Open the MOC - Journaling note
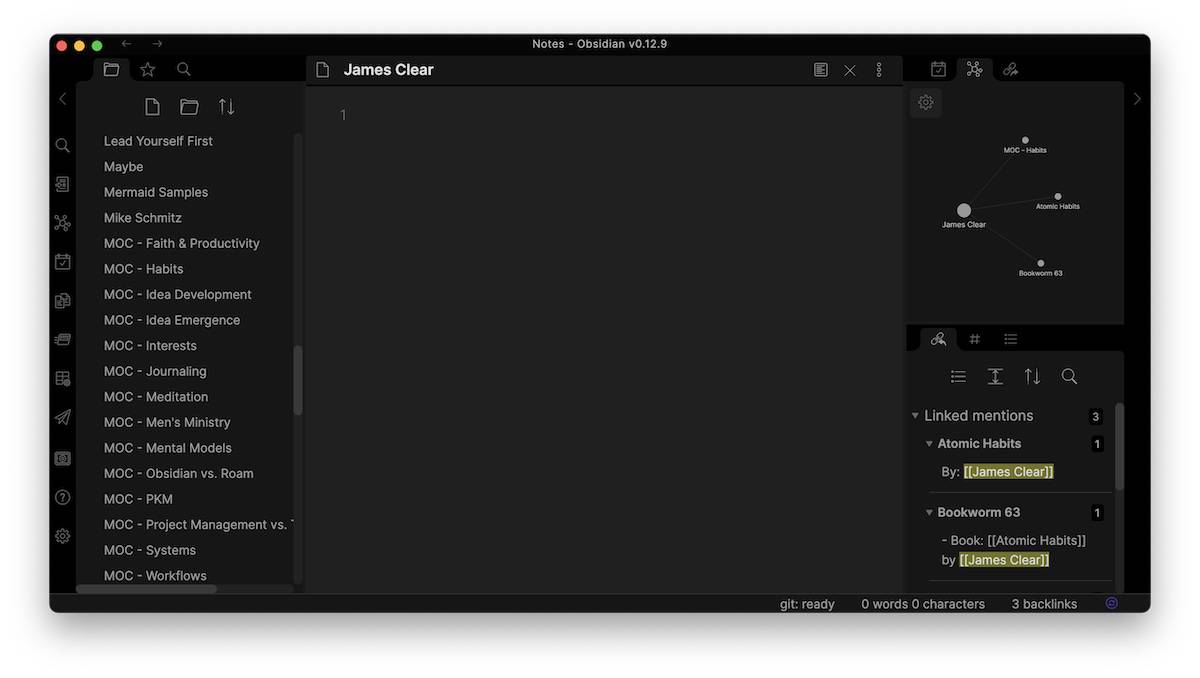 [155, 371]
